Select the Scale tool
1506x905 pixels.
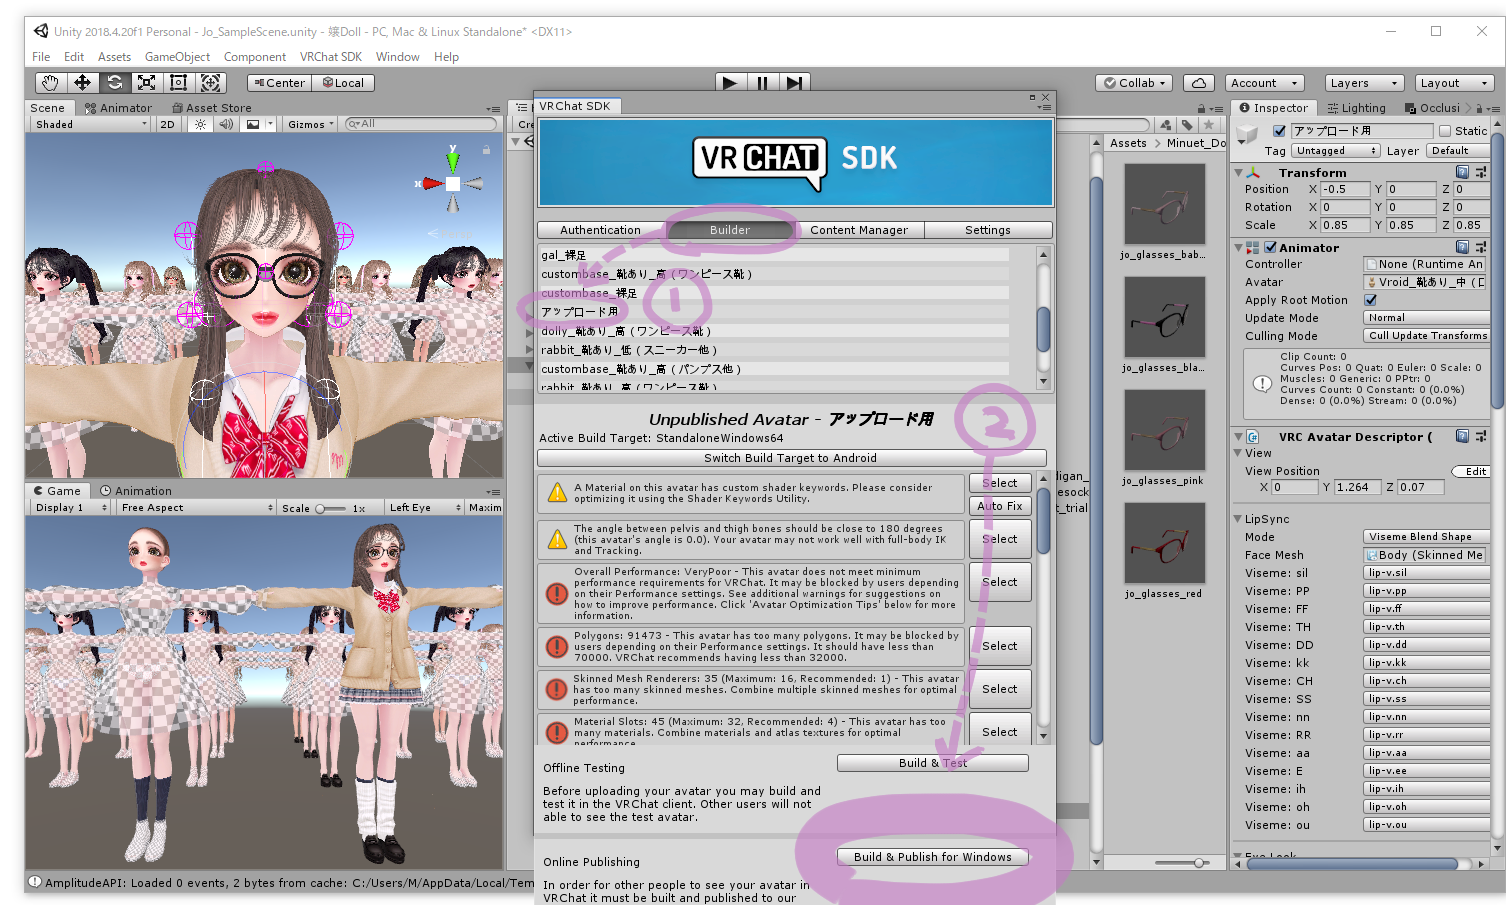coord(146,83)
